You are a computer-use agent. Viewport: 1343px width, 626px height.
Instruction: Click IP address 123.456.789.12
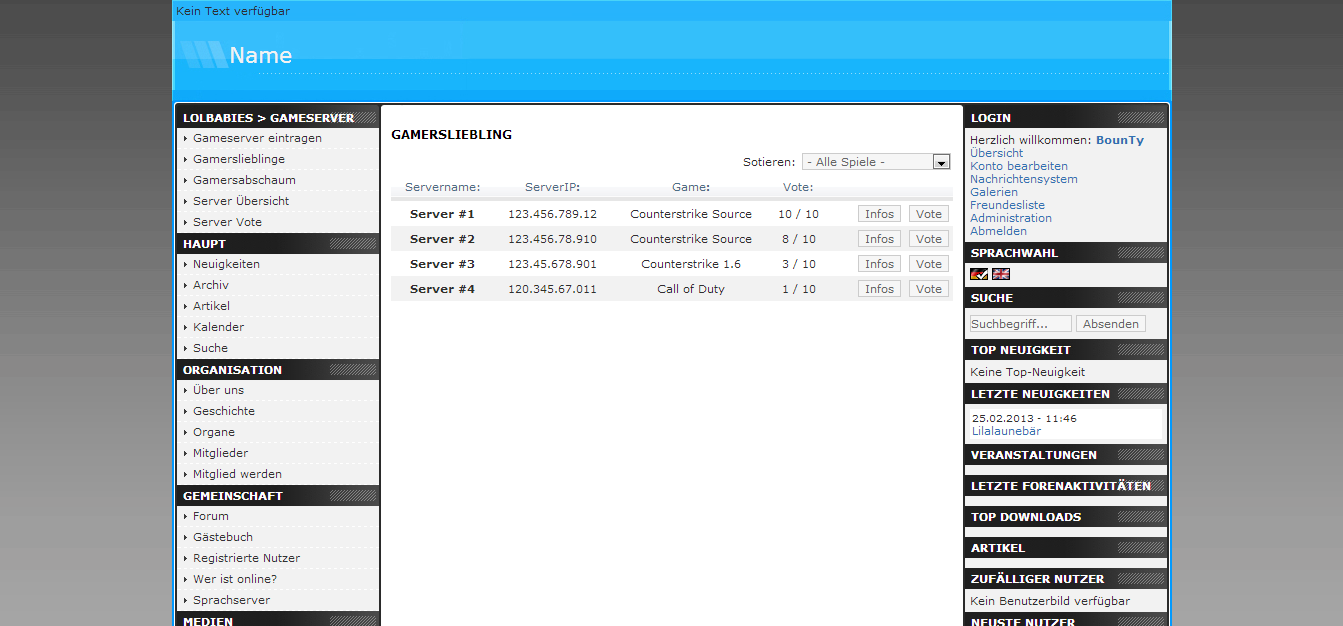(x=552, y=214)
